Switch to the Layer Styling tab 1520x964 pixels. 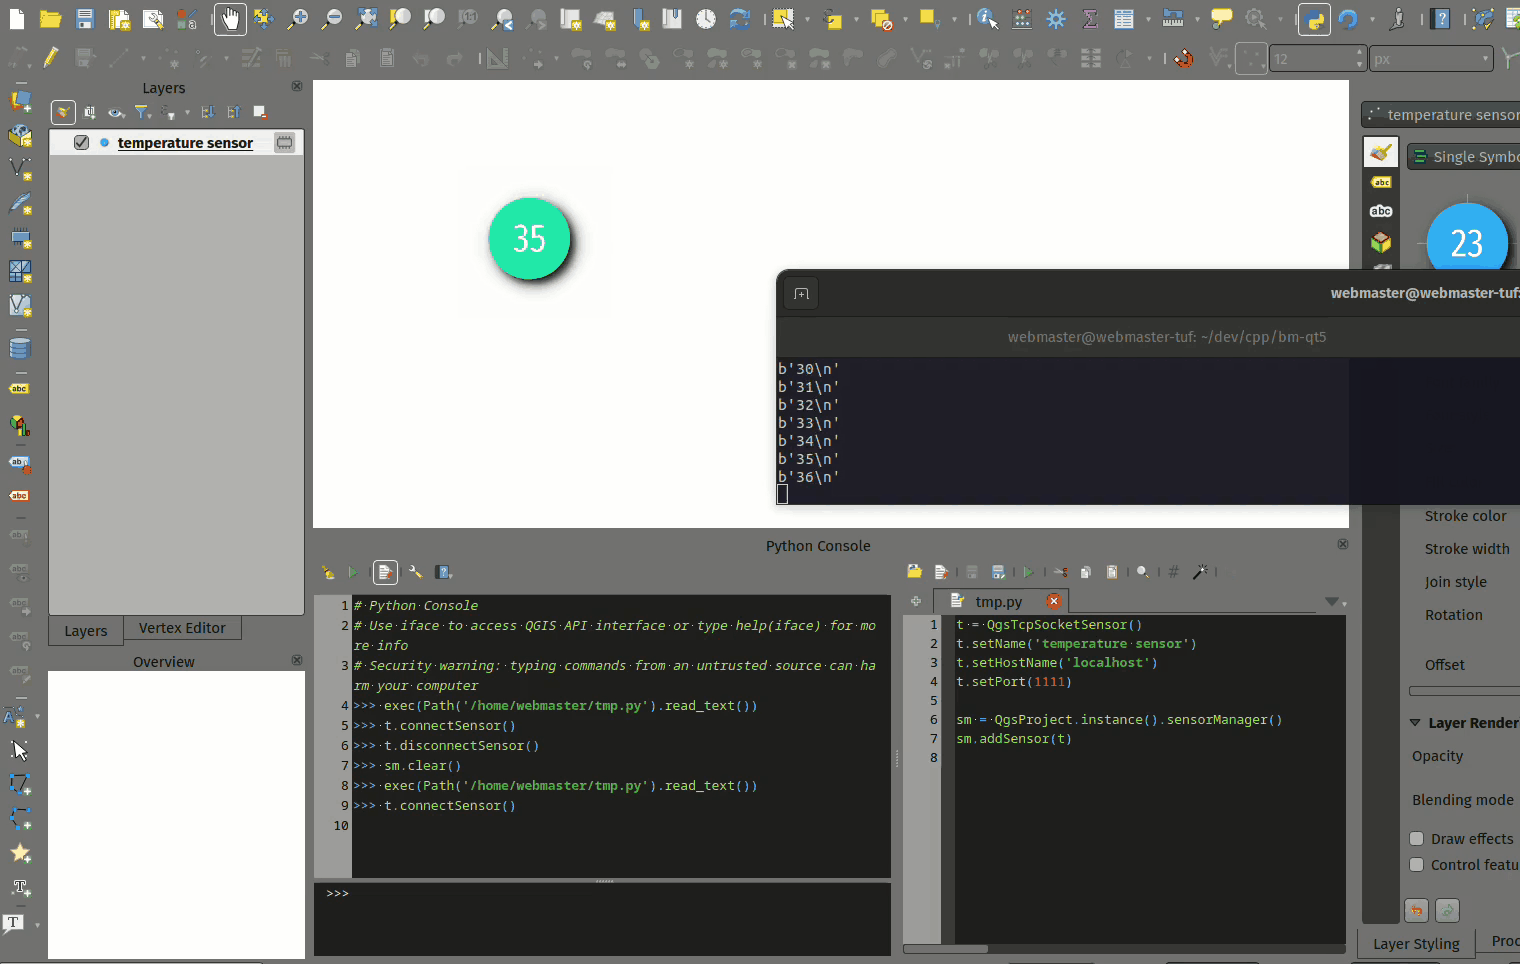(1416, 943)
